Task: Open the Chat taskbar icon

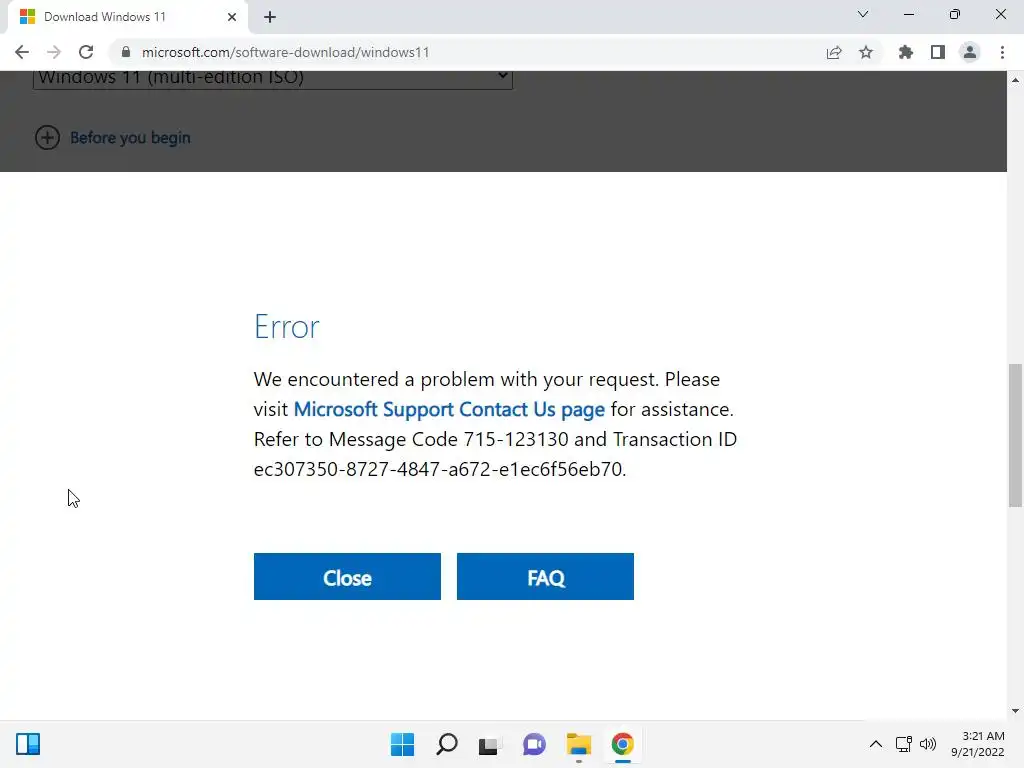Action: click(534, 744)
